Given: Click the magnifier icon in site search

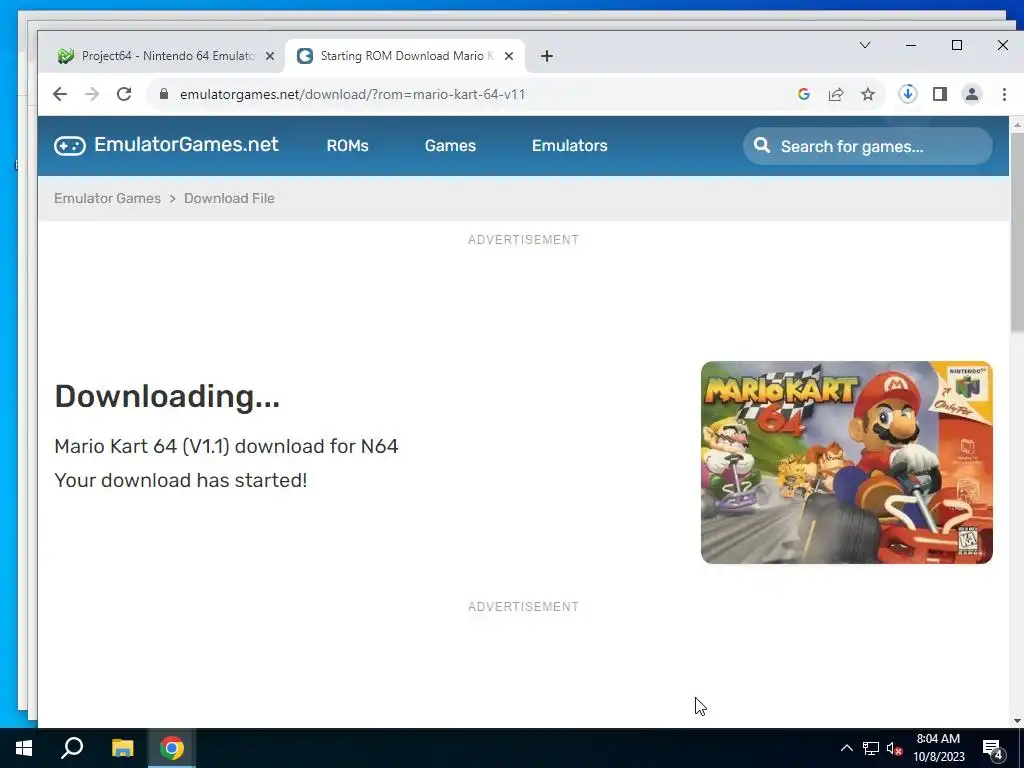Looking at the screenshot, I should pyautogui.click(x=761, y=146).
